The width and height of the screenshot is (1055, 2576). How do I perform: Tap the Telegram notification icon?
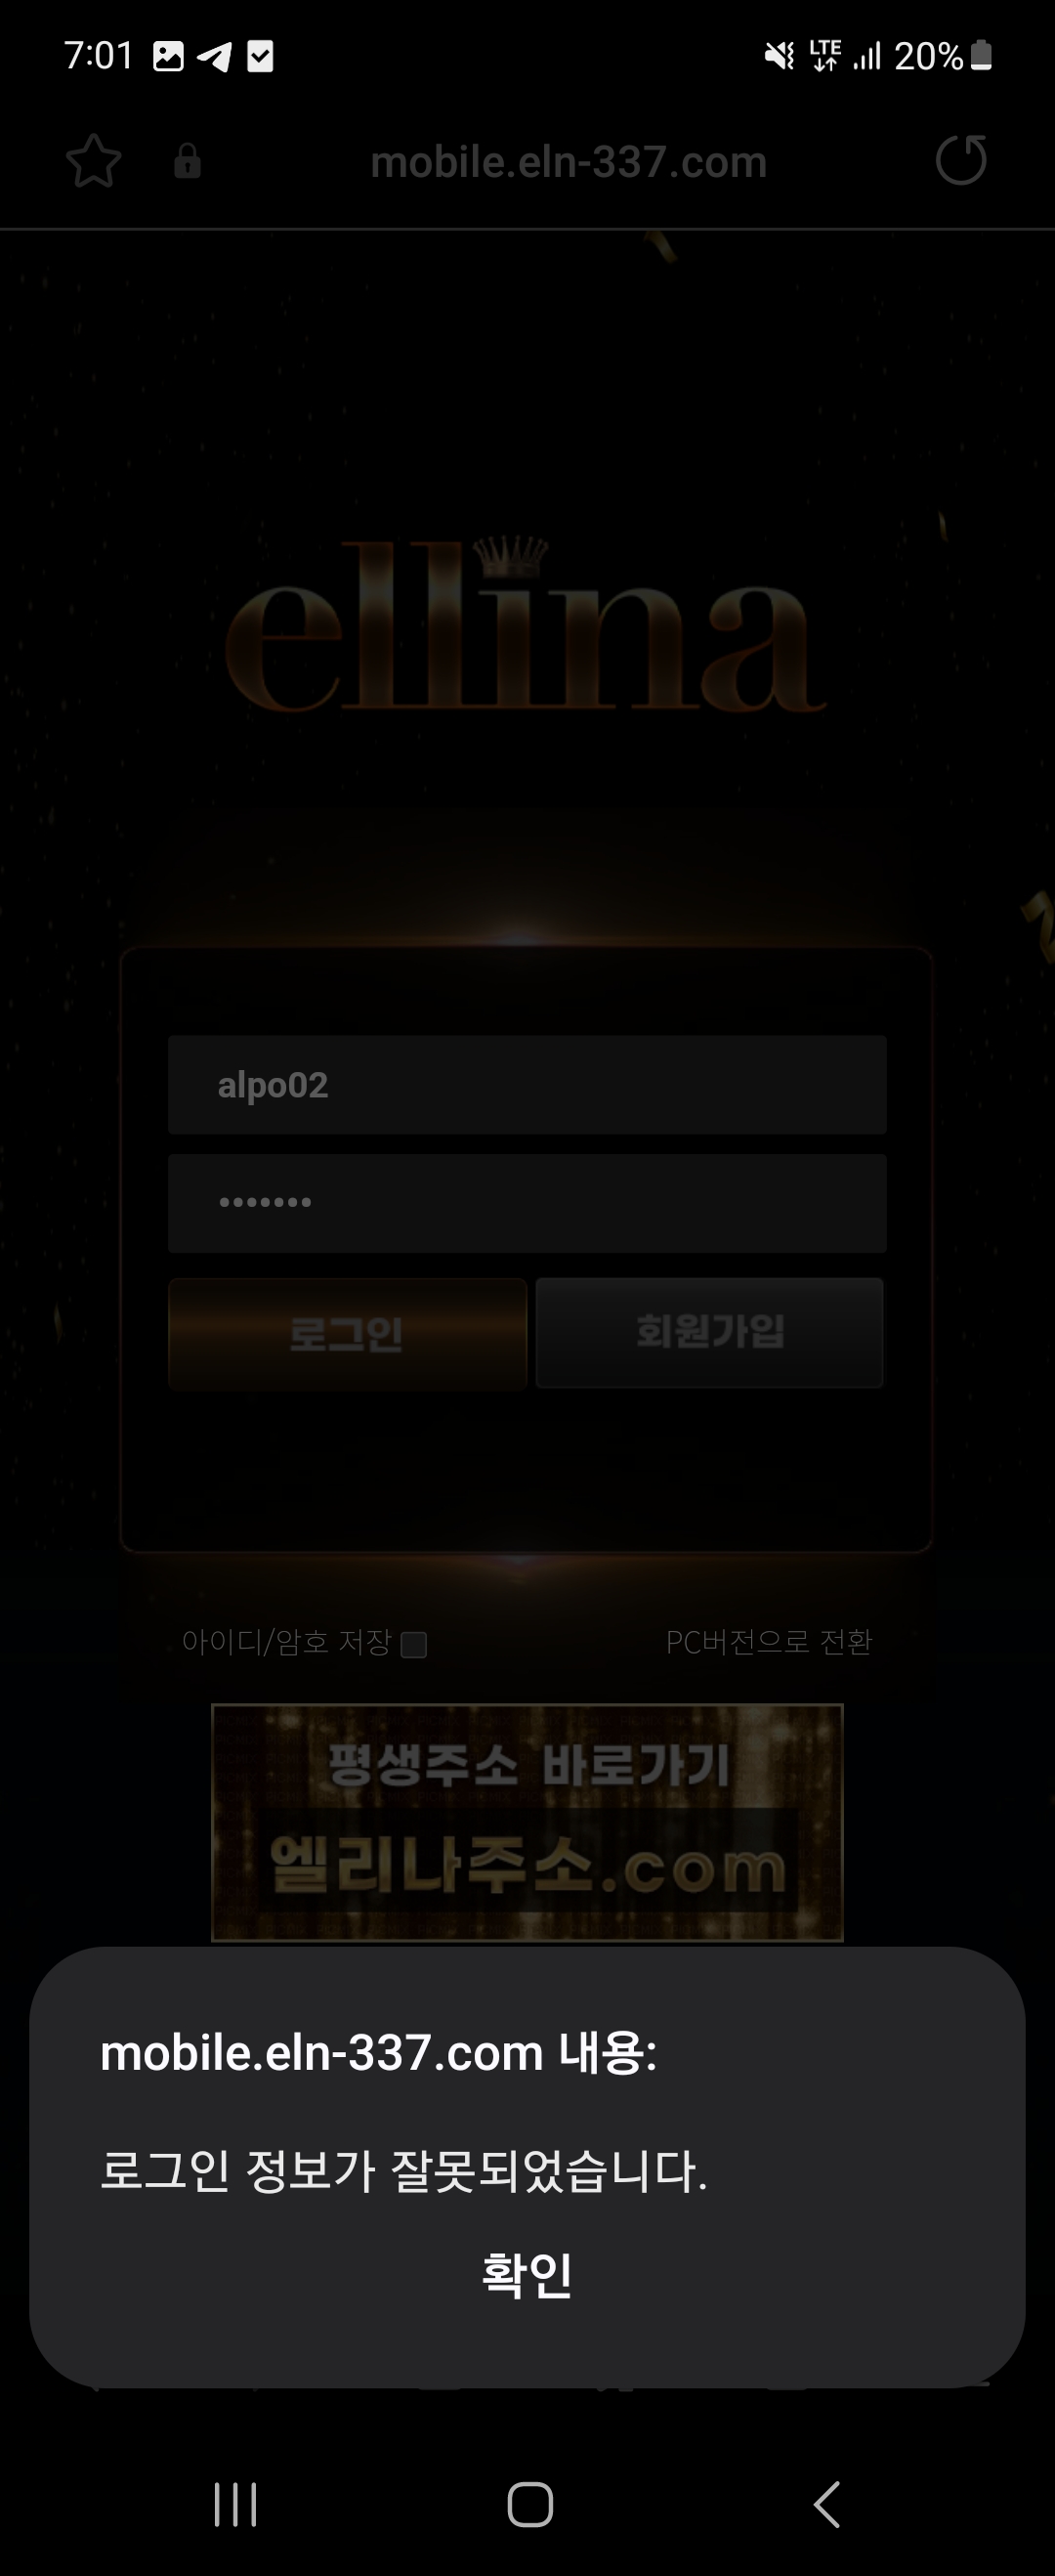click(x=214, y=56)
